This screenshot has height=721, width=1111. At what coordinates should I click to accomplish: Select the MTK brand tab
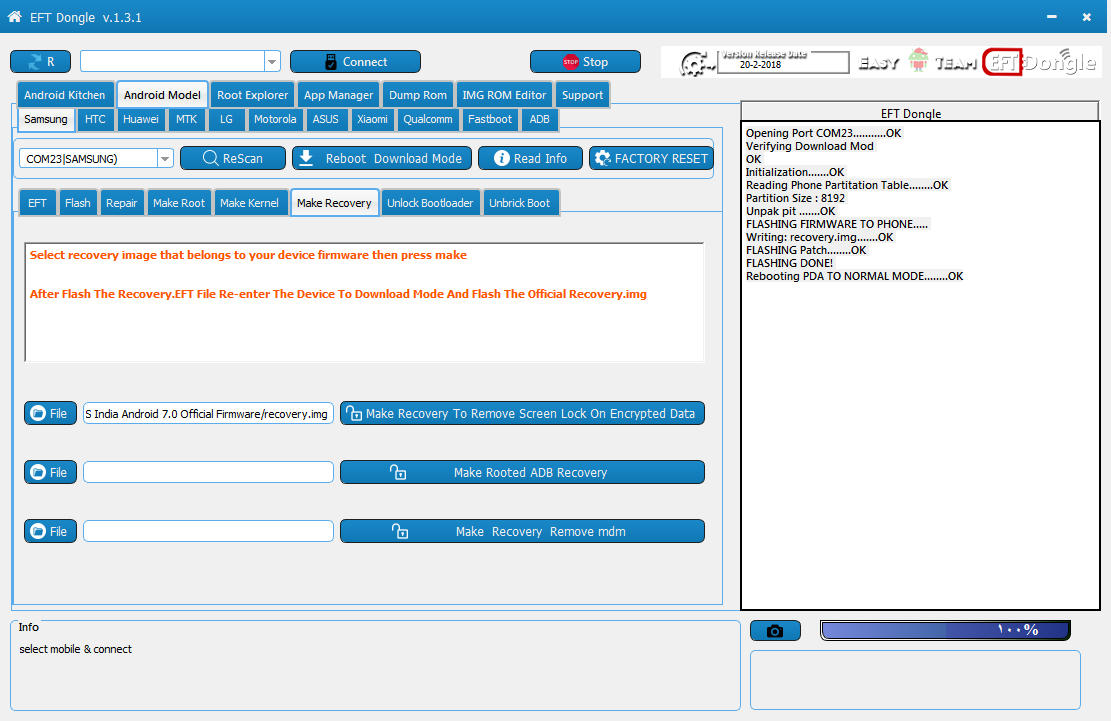(x=186, y=119)
